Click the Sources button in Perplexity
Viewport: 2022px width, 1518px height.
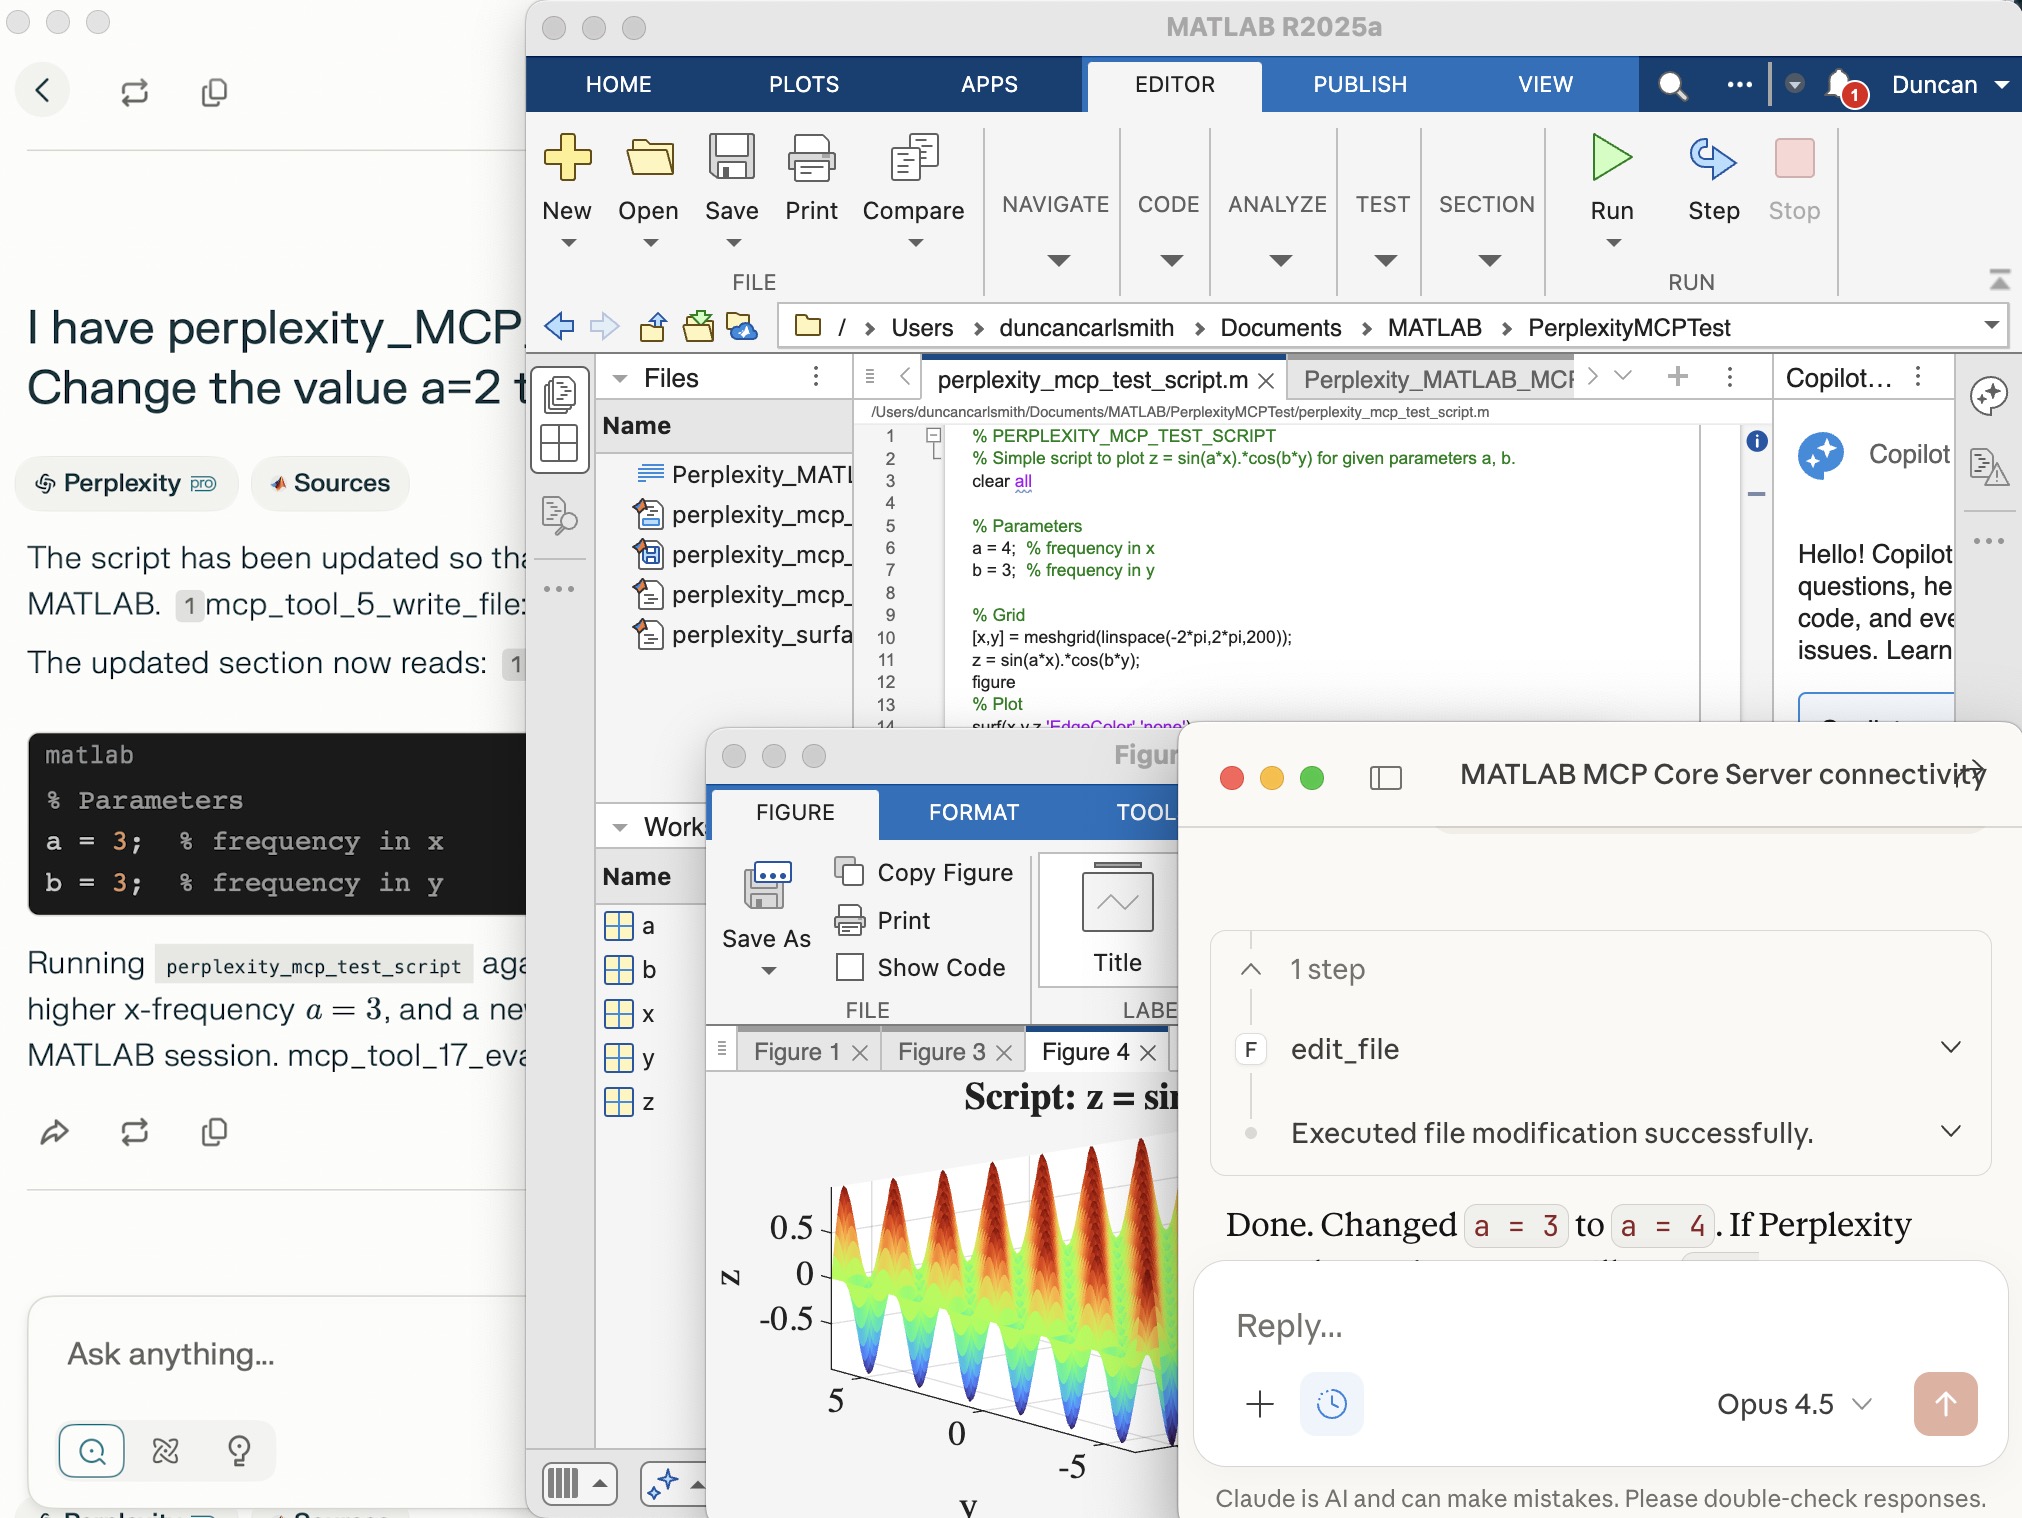pos(330,483)
